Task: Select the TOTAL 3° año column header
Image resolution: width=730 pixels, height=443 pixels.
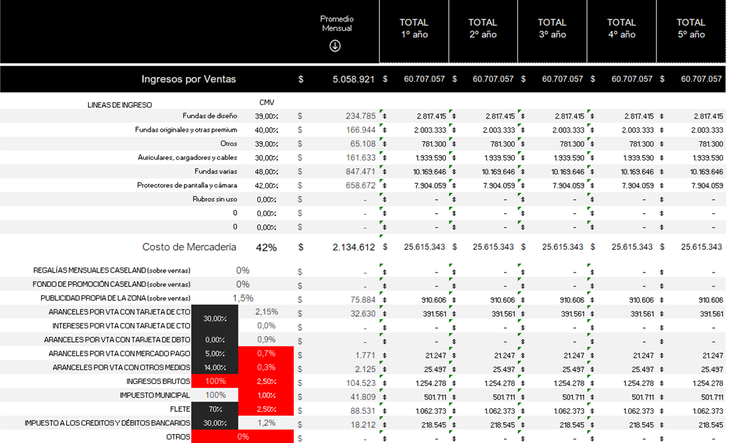Action: [x=552, y=28]
